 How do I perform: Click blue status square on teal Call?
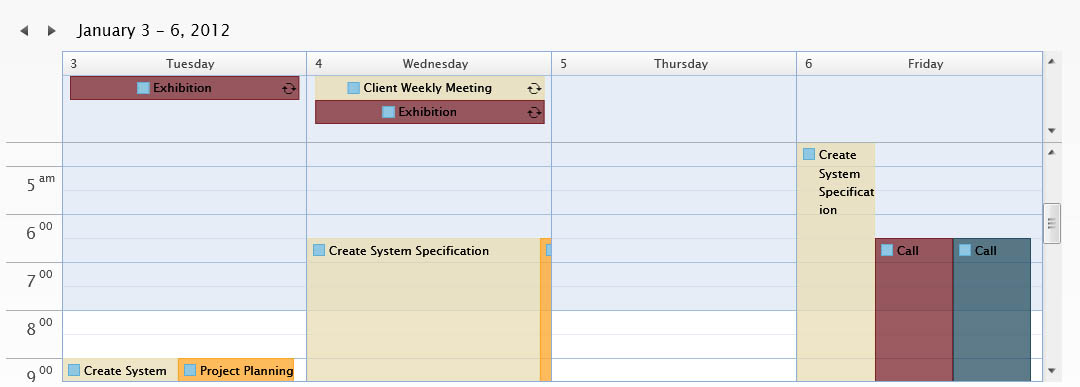pyautogui.click(x=965, y=250)
